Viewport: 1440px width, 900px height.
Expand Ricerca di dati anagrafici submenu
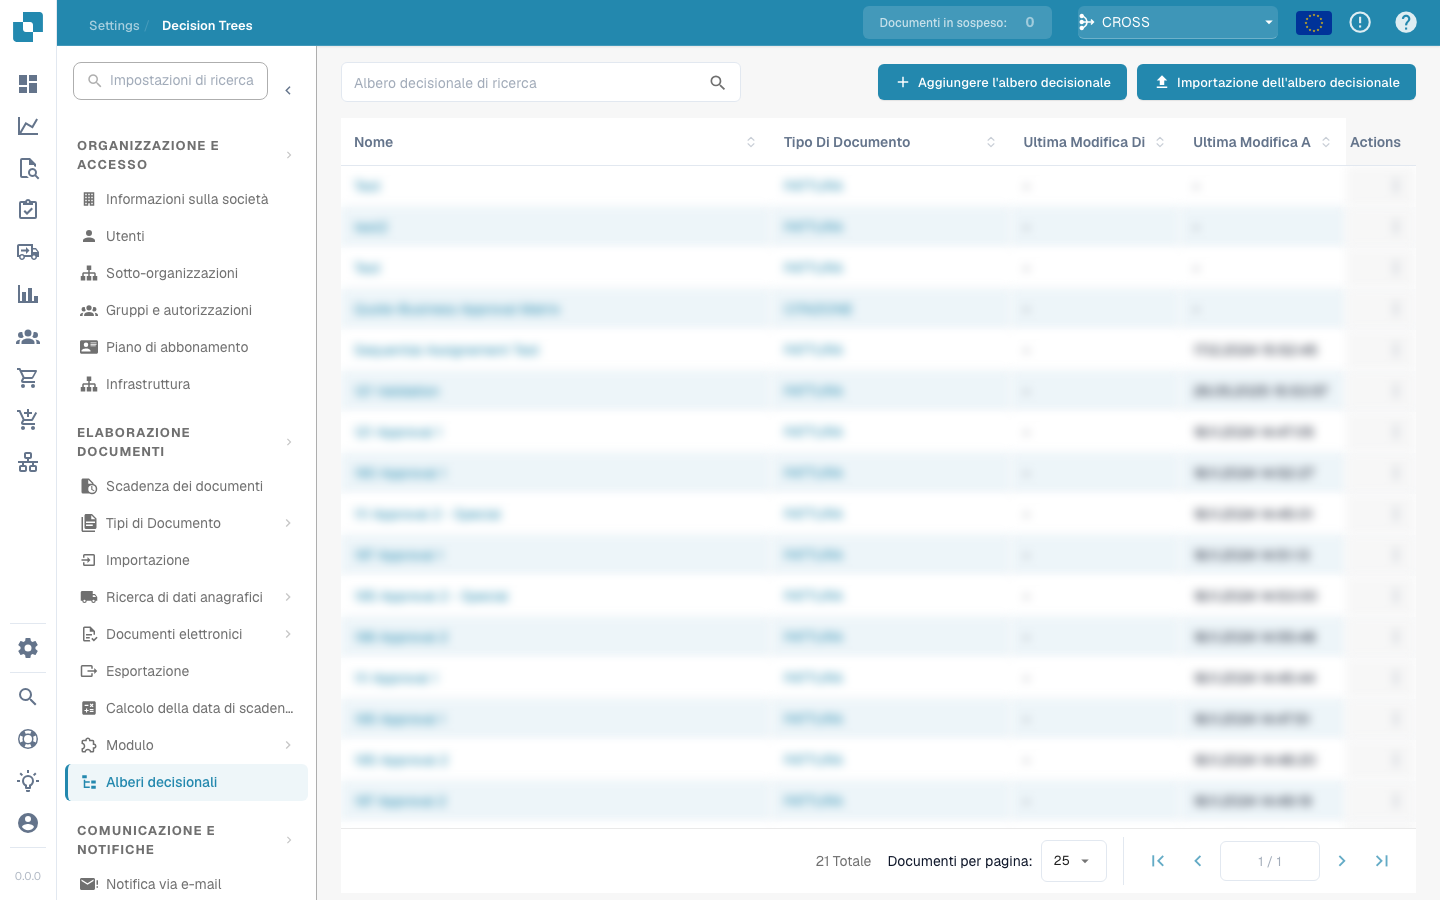click(288, 597)
